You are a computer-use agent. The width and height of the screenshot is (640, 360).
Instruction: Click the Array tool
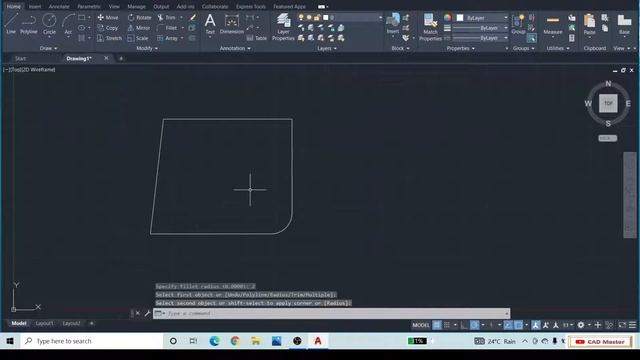click(167, 38)
